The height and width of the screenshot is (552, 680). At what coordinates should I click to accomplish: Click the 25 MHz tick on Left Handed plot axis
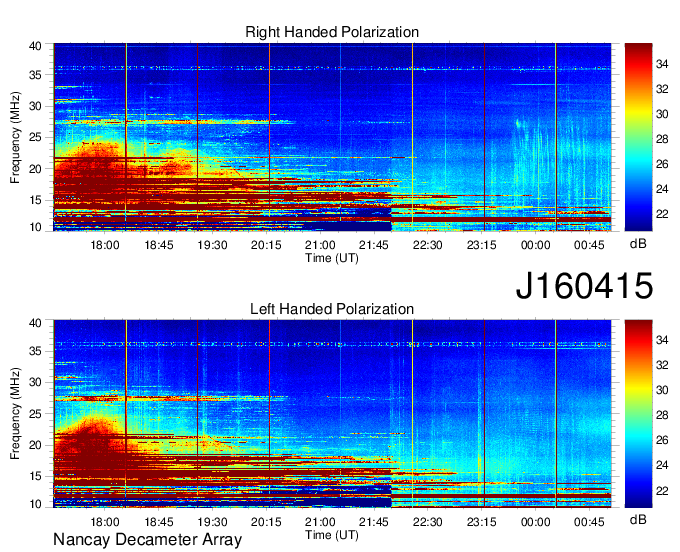click(x=36, y=414)
